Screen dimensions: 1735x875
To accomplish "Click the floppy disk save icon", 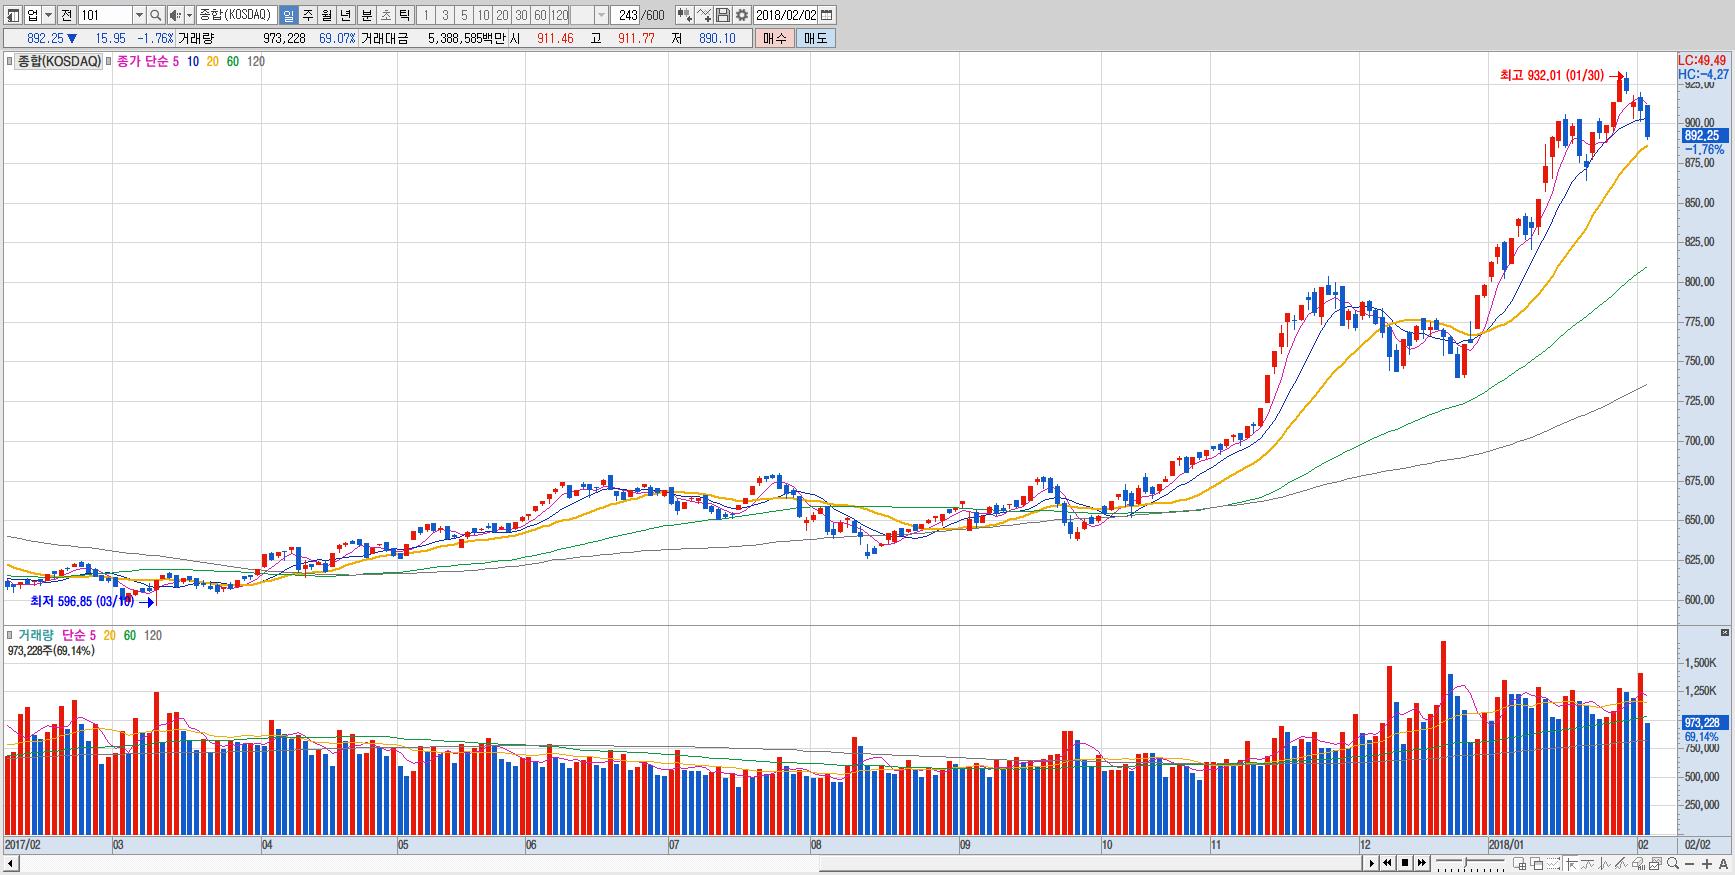I will (x=722, y=15).
